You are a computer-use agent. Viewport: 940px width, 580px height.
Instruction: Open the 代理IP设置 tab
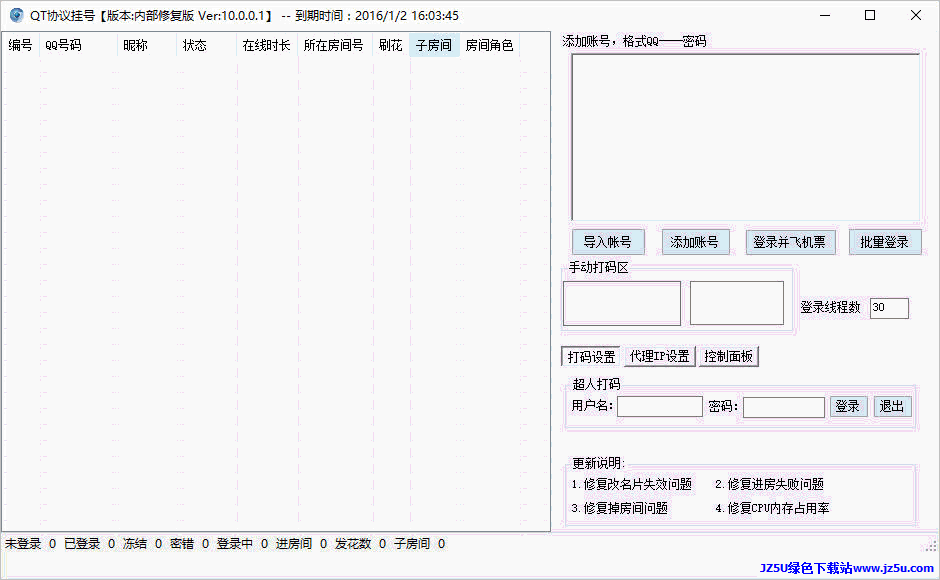tap(659, 356)
